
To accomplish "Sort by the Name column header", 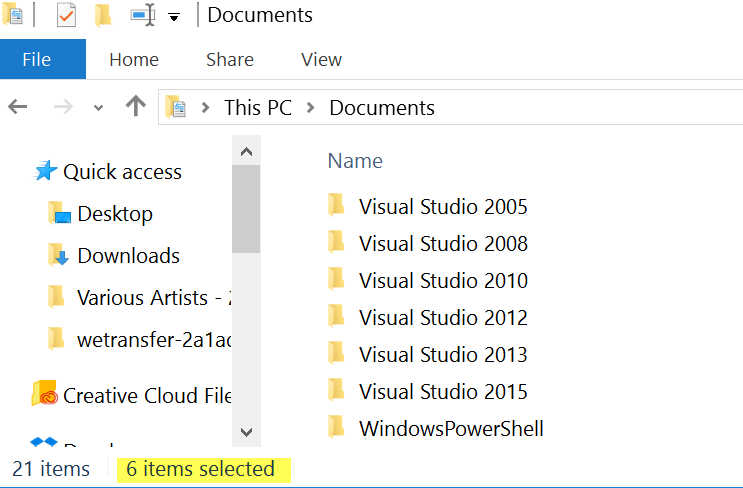I will pos(355,161).
